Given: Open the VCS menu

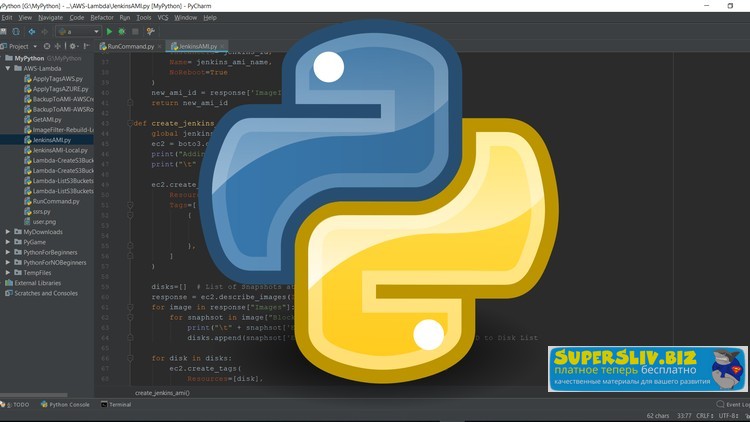Looking at the screenshot, I should point(163,18).
